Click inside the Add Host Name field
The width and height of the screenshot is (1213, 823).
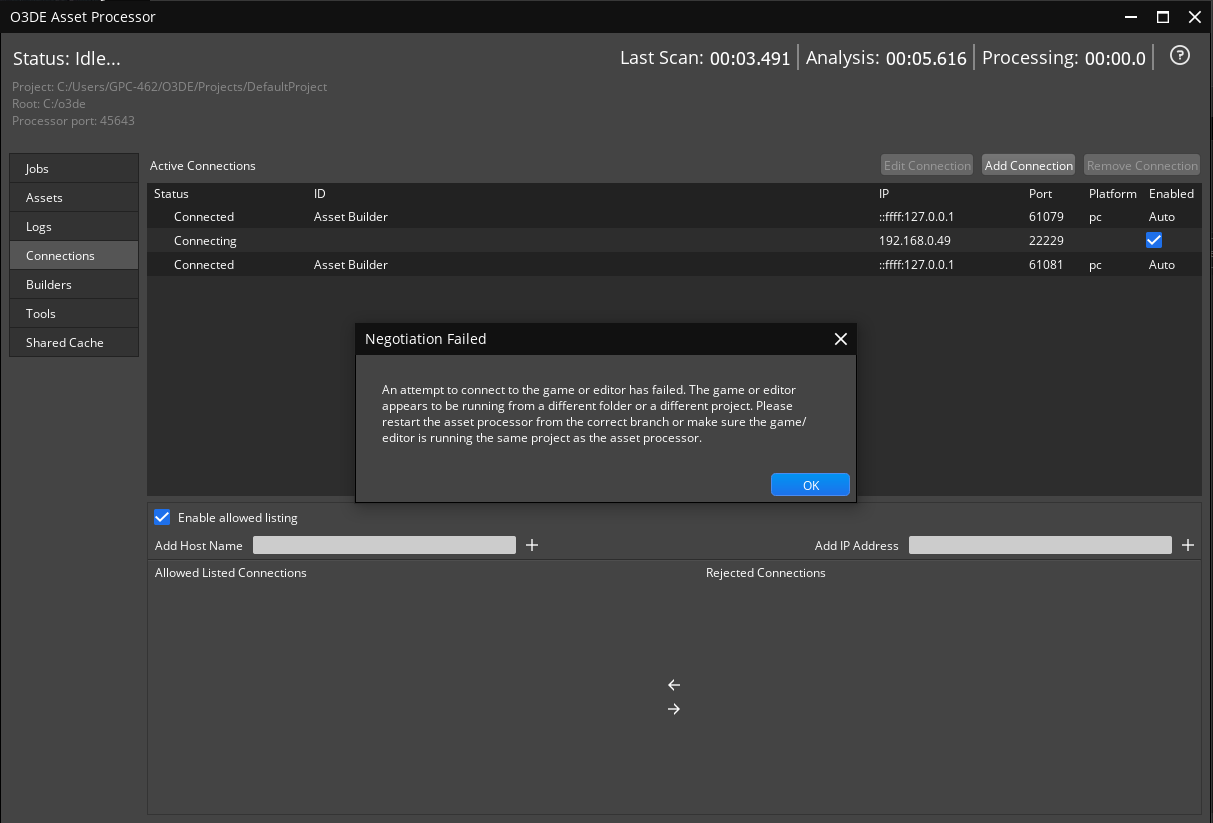pos(383,545)
